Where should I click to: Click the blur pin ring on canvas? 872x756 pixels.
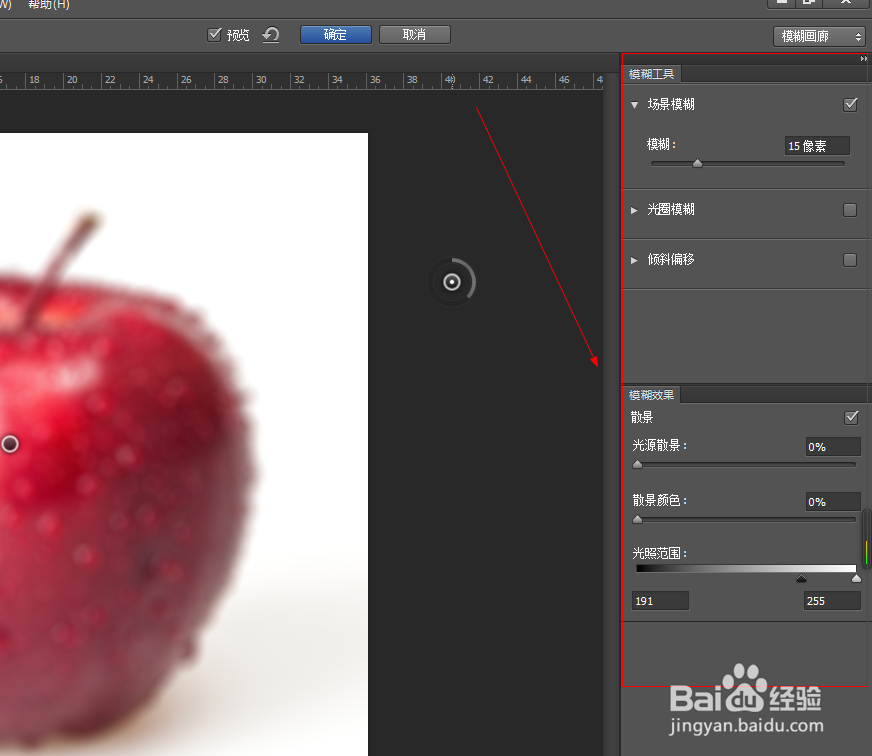[x=452, y=282]
